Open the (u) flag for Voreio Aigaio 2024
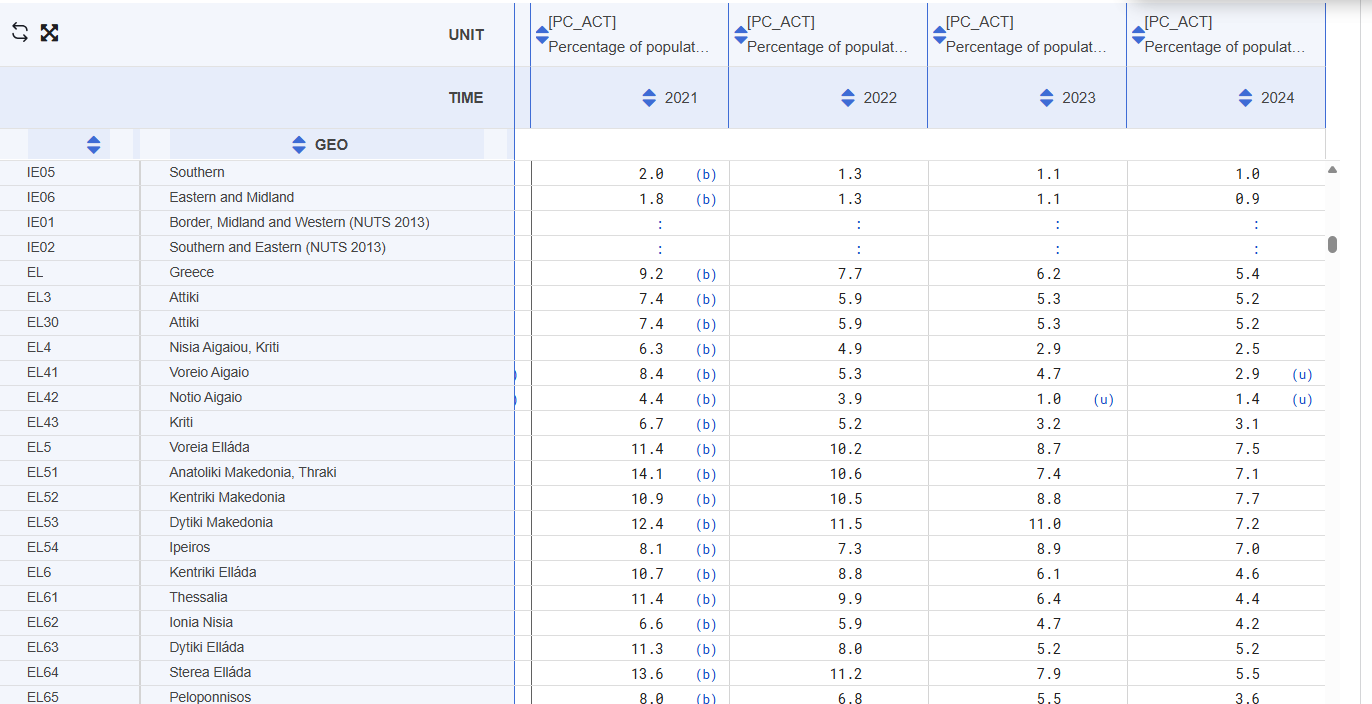The height and width of the screenshot is (704, 1372). (x=1301, y=374)
